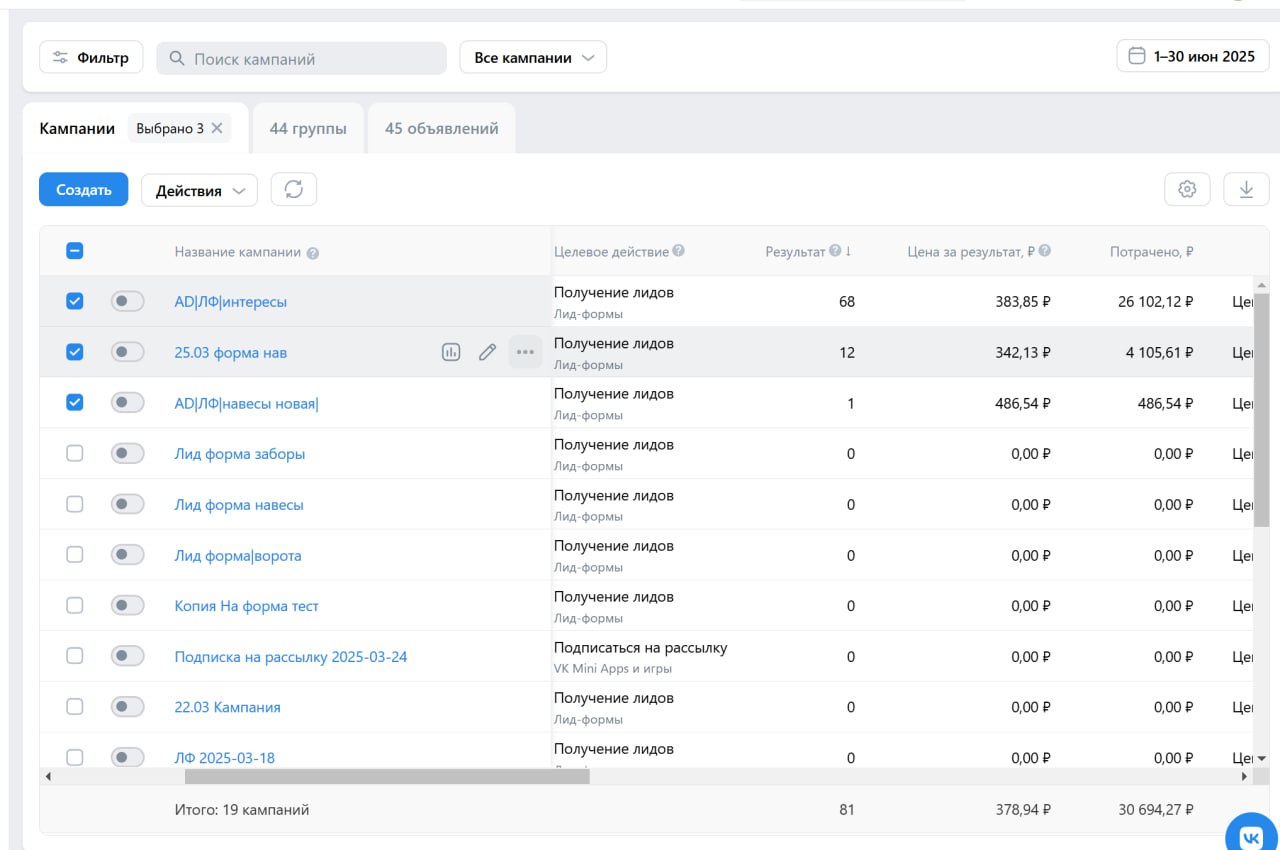1280x850 pixels.
Task: Switch to the 45 объявлений tab
Action: [441, 128]
